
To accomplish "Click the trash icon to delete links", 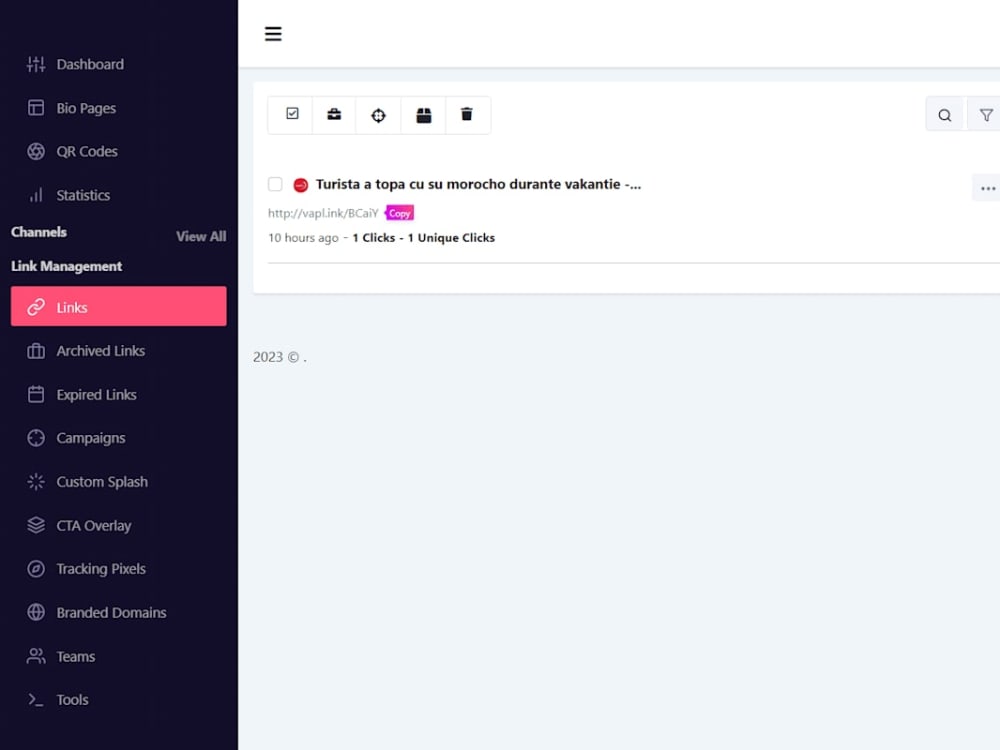I will tap(467, 114).
